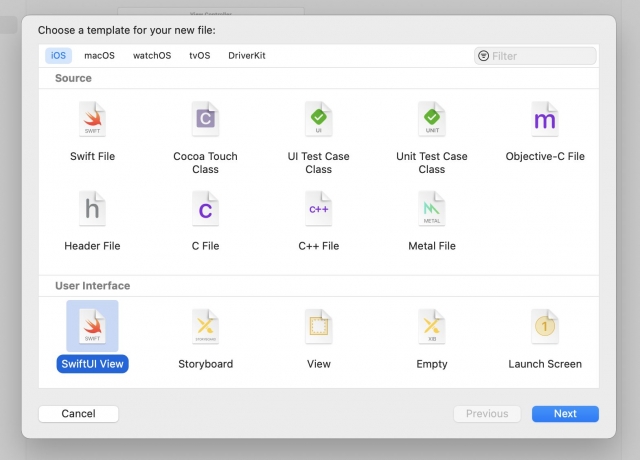Pick the C File template icon
The height and width of the screenshot is (460, 640).
tap(205, 210)
